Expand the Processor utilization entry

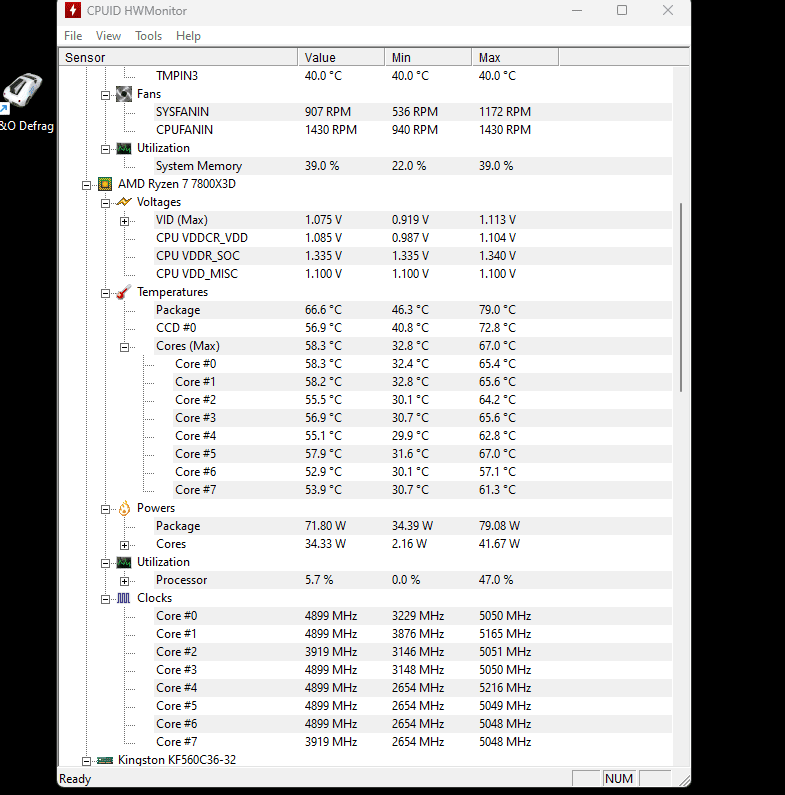tap(124, 581)
